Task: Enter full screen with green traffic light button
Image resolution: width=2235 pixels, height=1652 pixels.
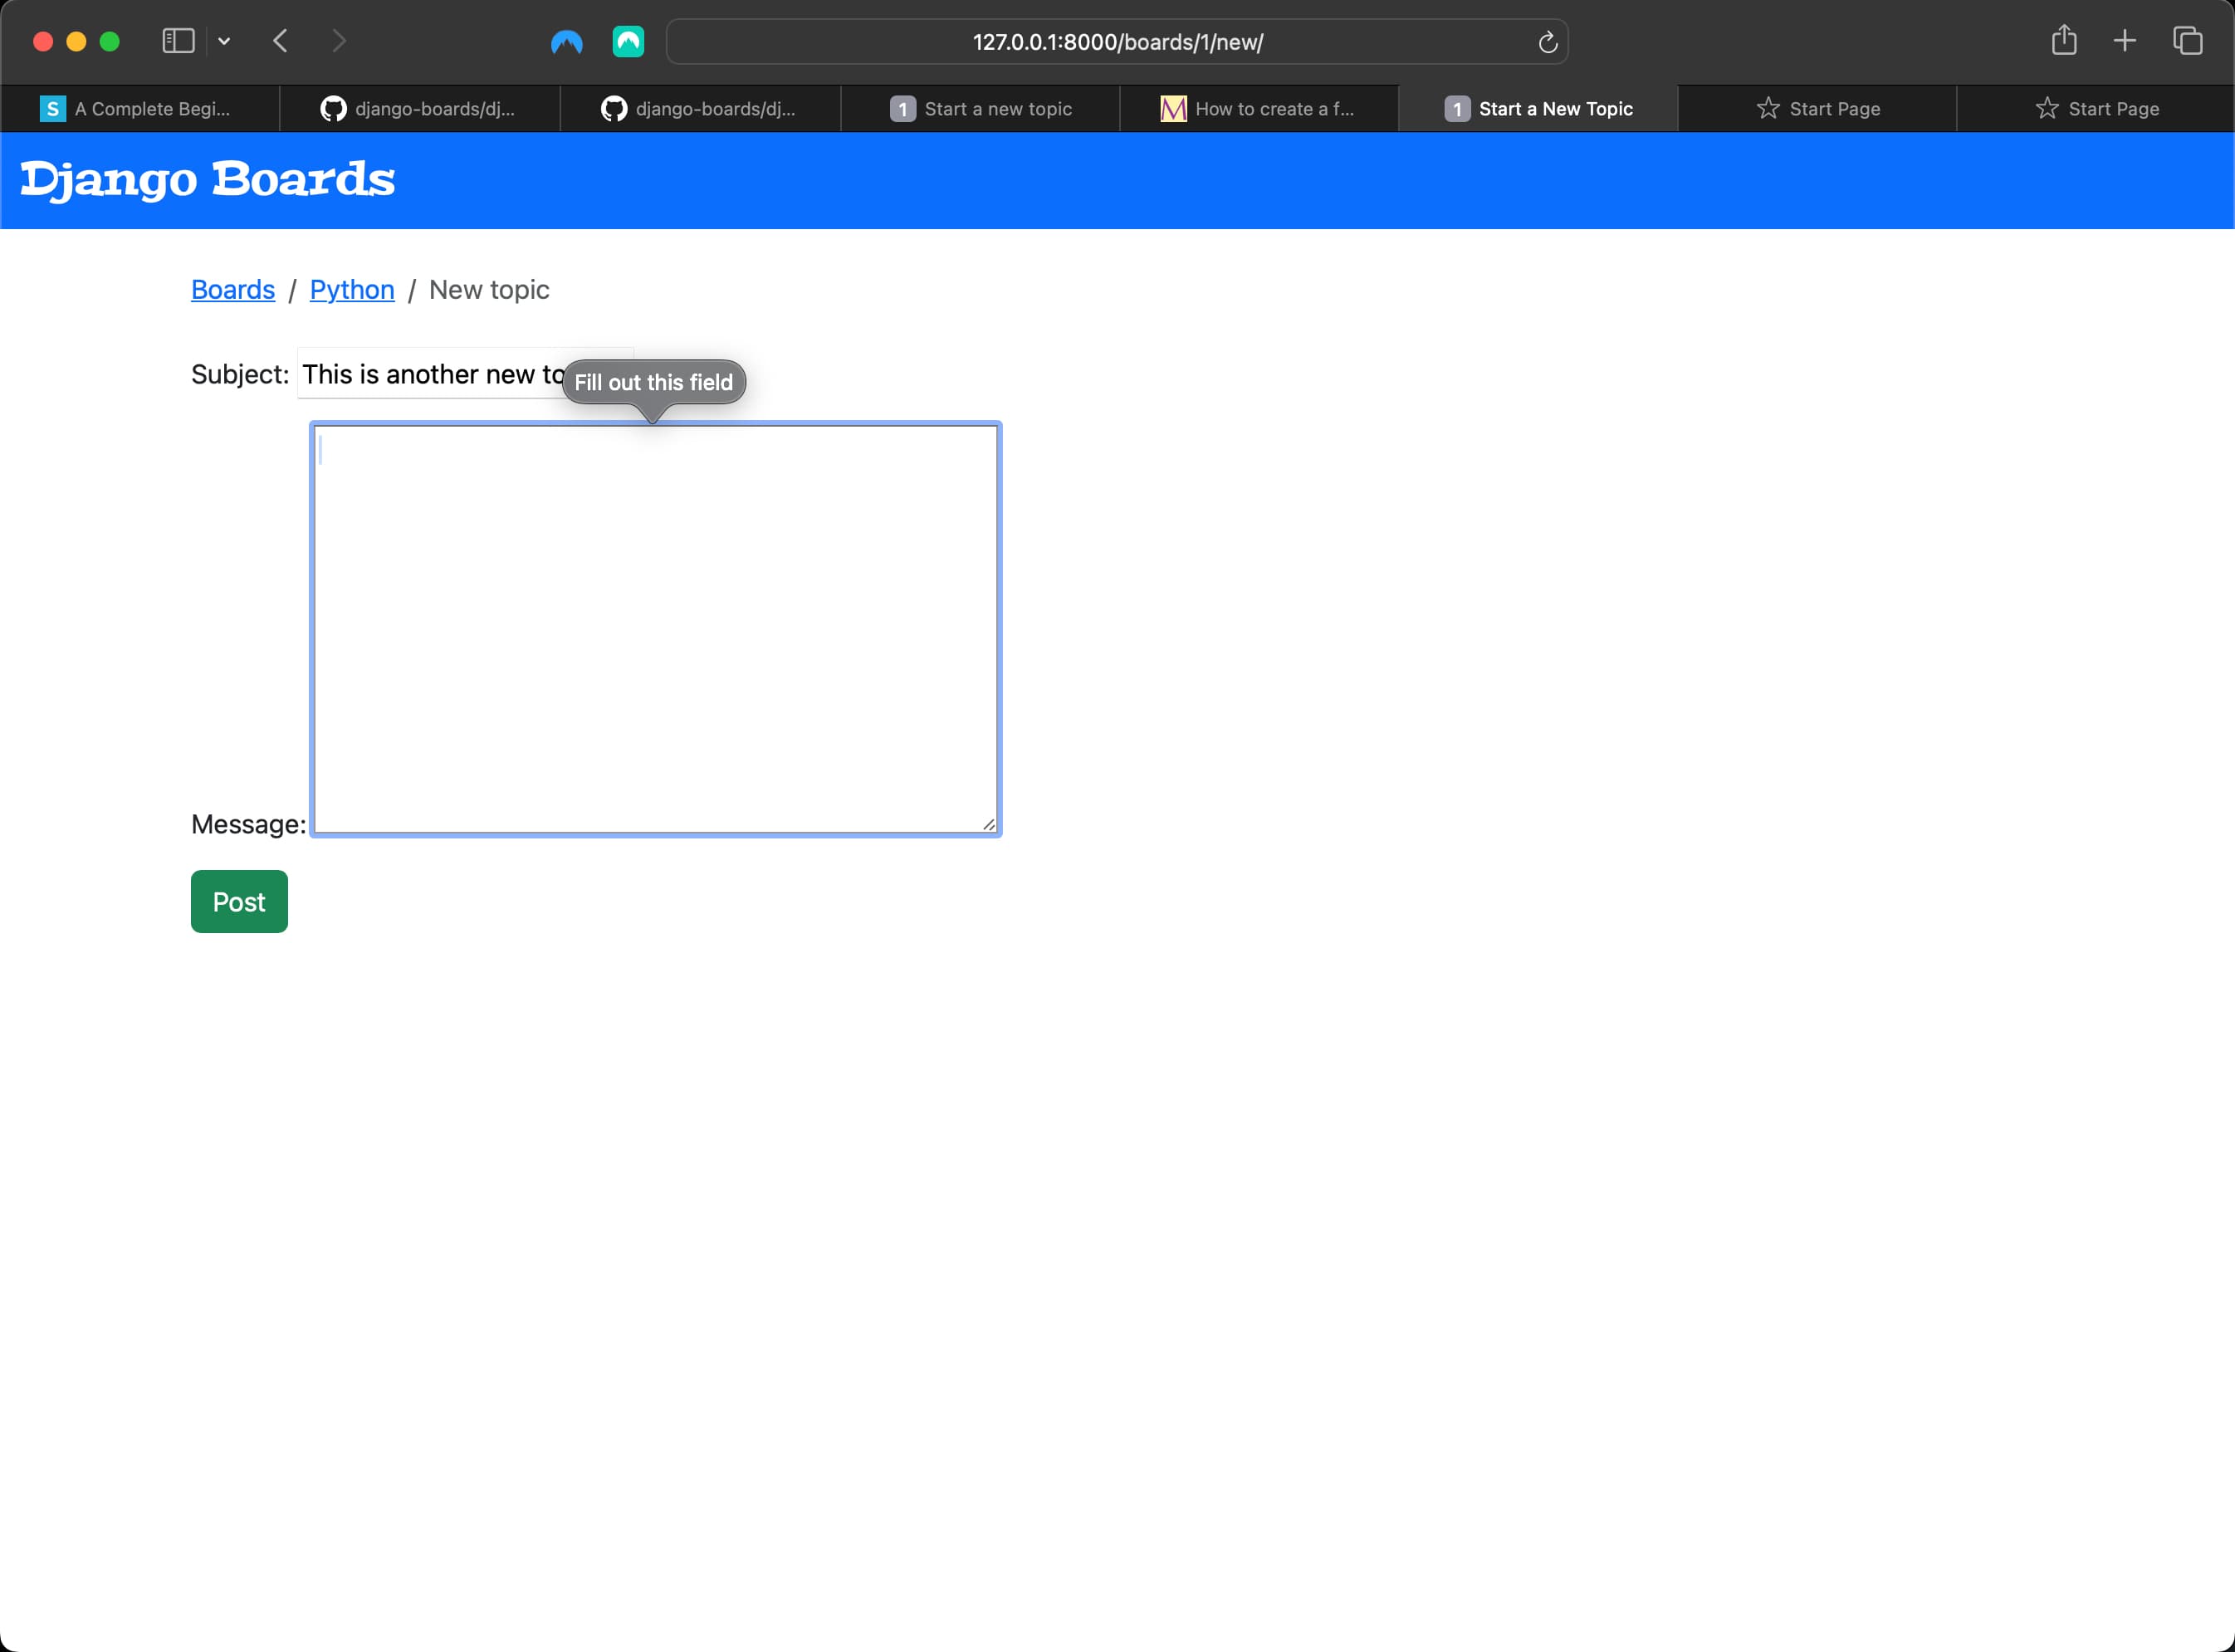Action: click(110, 41)
